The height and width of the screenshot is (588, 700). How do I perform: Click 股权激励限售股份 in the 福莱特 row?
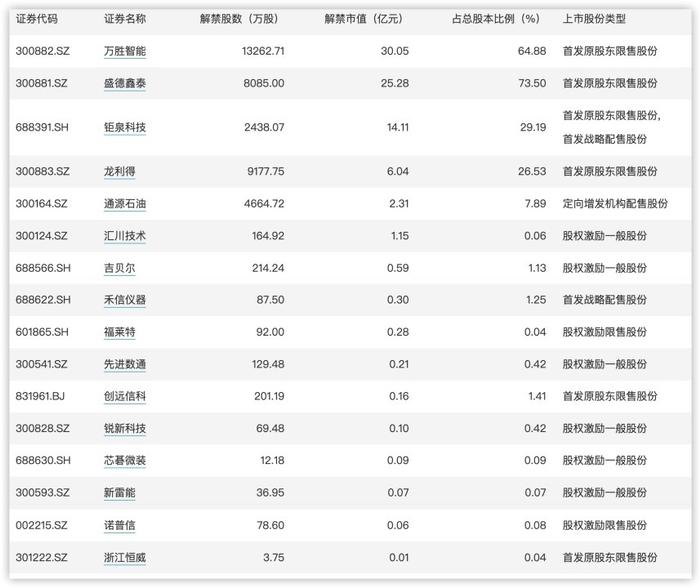pyautogui.click(x=604, y=332)
